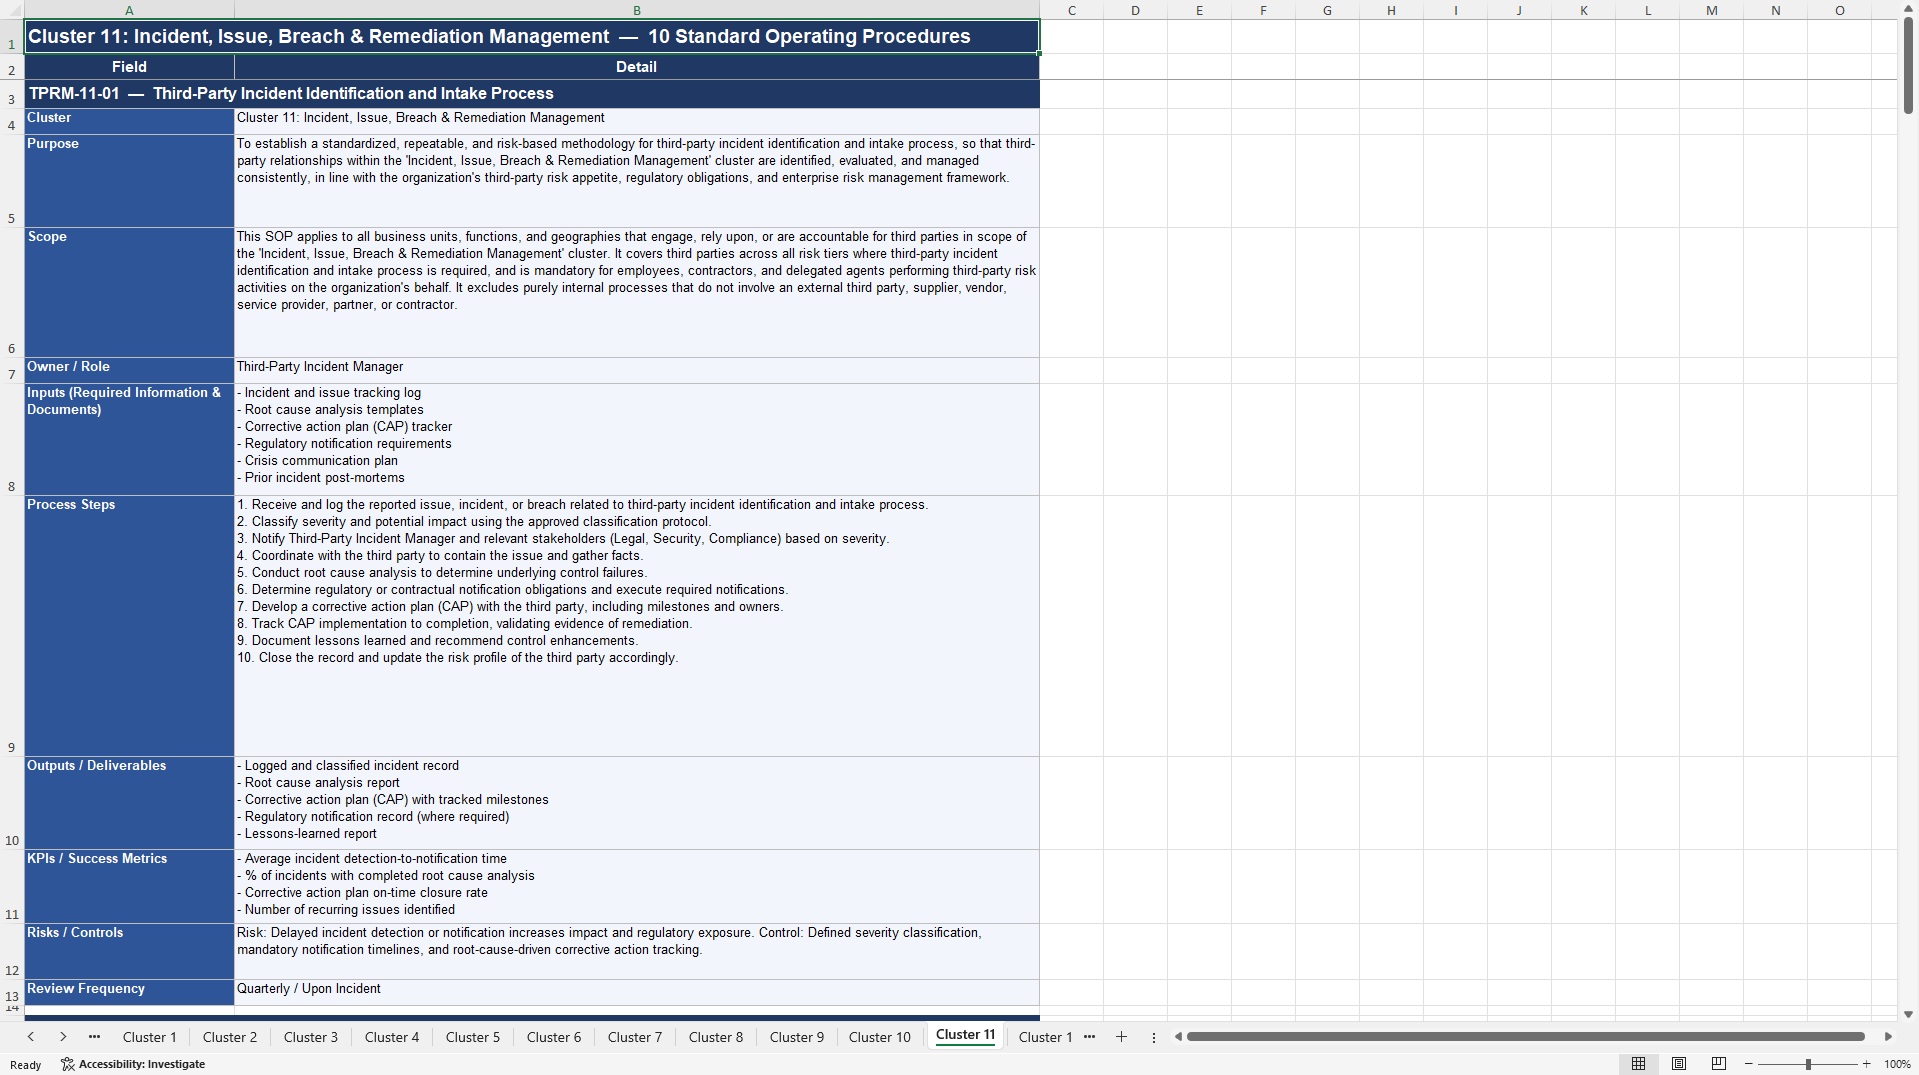Viewport: 1919px width, 1075px height.
Task: Select row 9 header
Action: [12, 626]
